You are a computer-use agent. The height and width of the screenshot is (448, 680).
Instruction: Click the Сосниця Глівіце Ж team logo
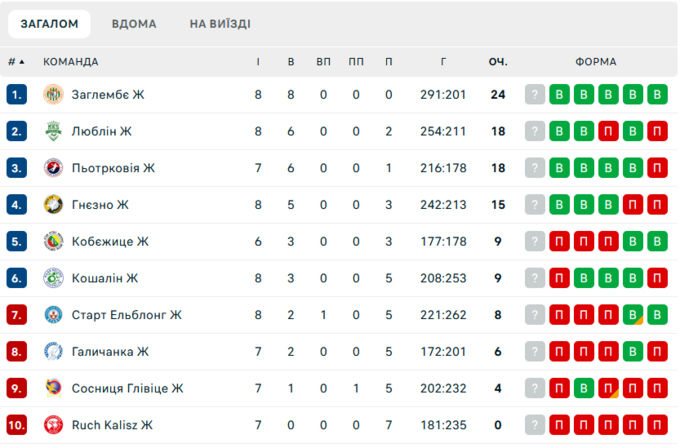point(54,388)
